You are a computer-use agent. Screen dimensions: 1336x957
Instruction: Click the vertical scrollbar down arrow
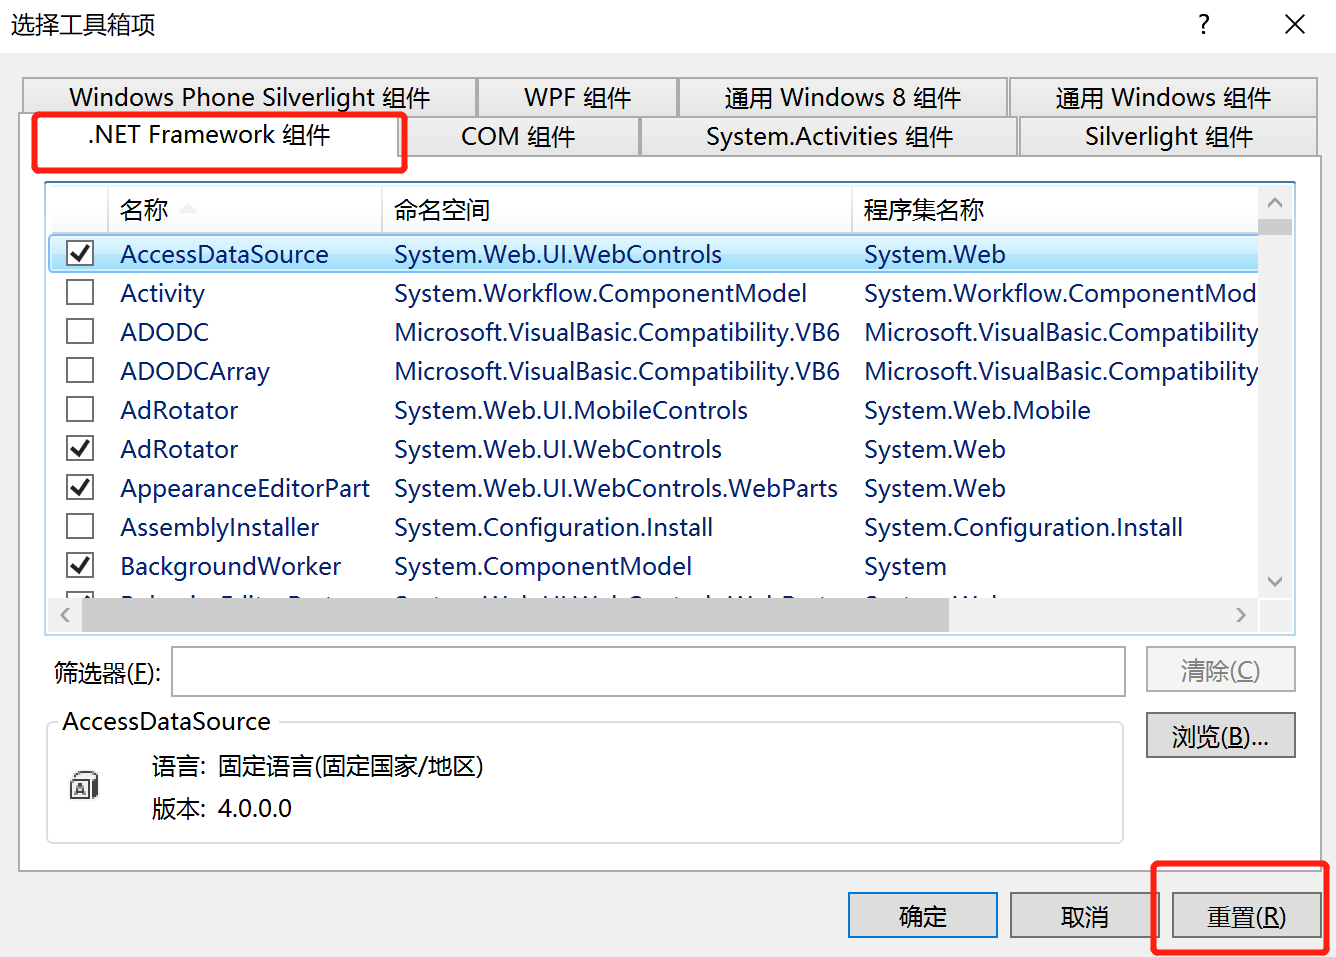tap(1275, 581)
